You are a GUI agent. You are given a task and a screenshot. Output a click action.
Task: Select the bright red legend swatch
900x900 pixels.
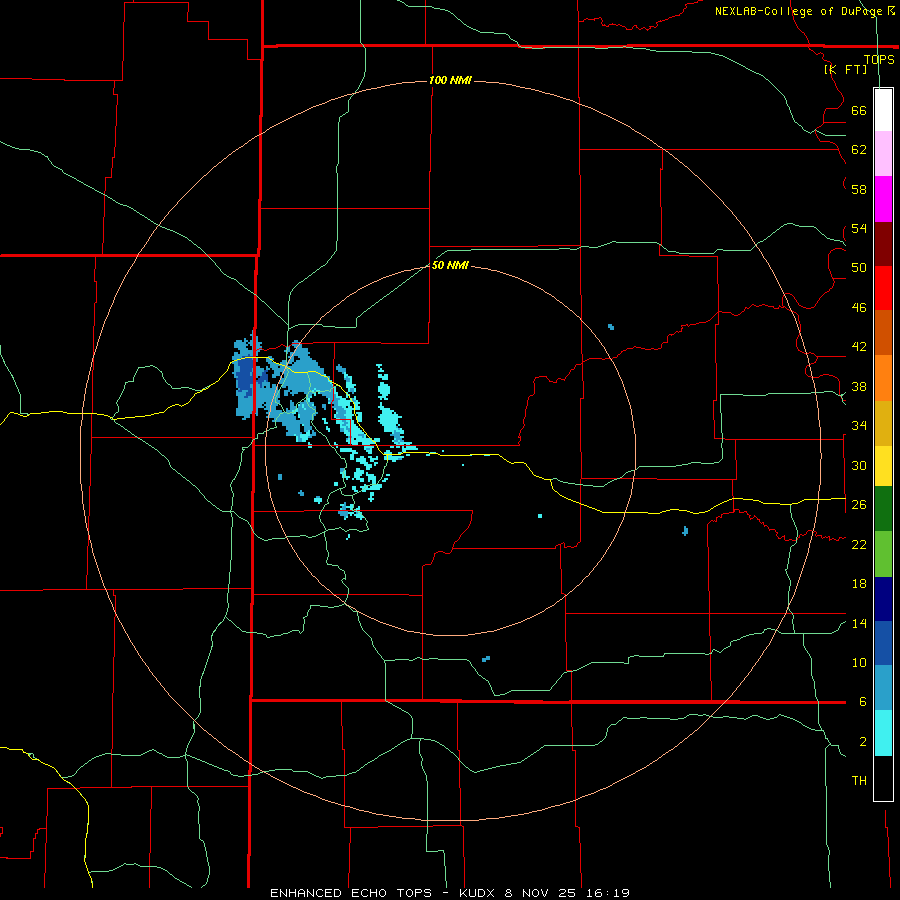[x=883, y=288]
